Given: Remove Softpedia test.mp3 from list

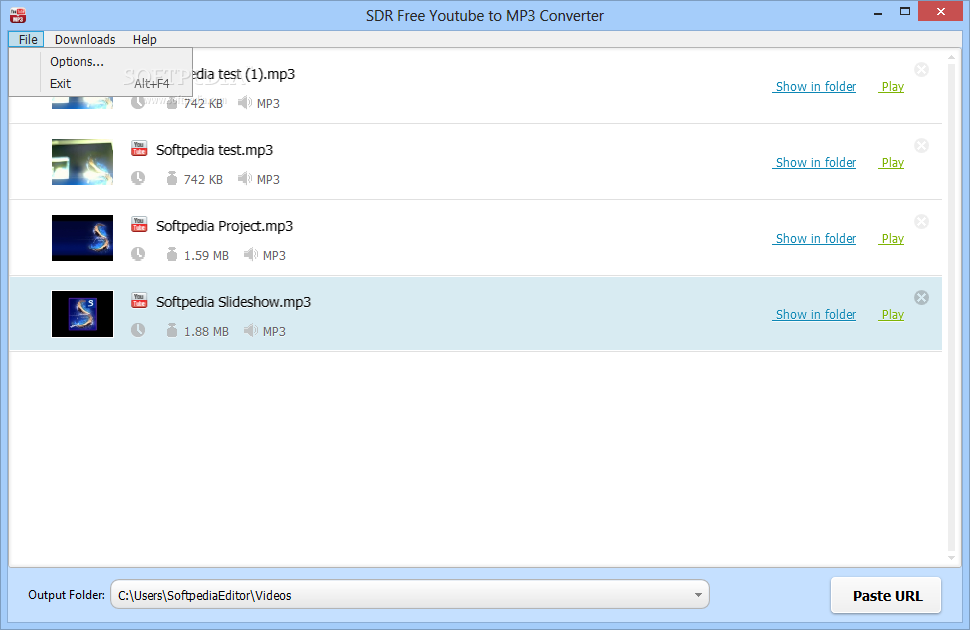Looking at the screenshot, I should [x=921, y=145].
